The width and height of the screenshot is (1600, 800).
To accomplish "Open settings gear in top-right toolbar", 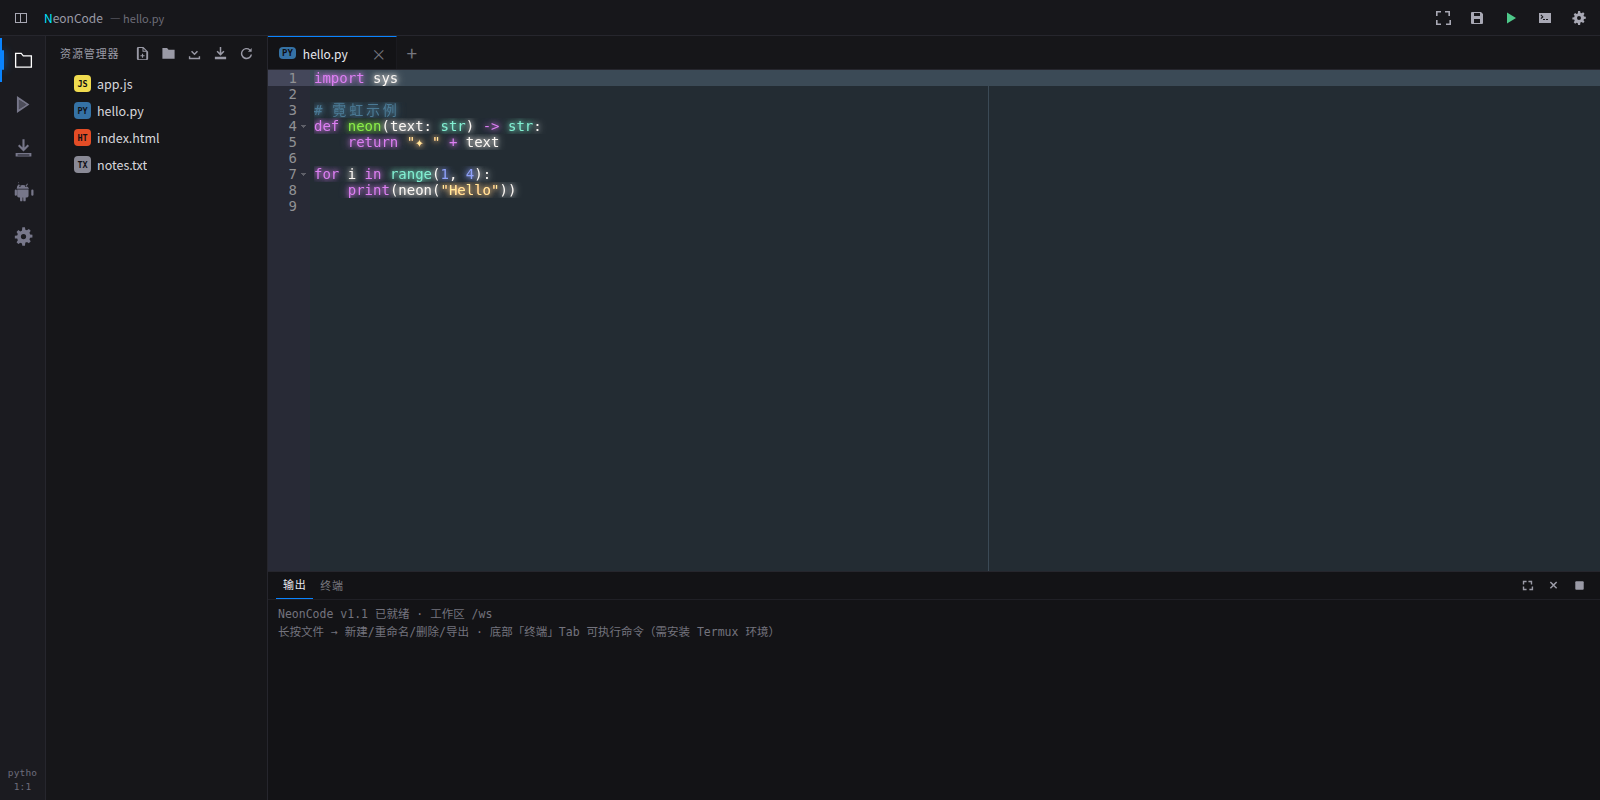I will point(1579,18).
